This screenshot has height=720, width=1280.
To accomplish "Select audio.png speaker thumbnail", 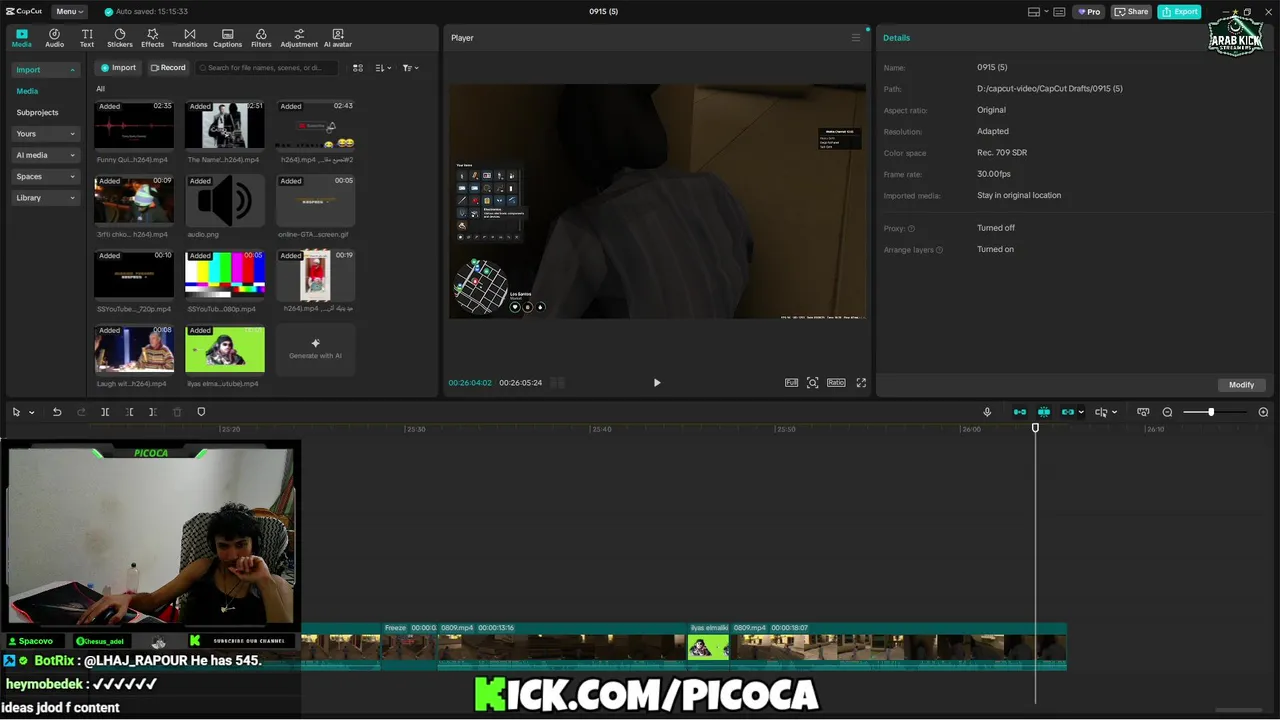I will 225,200.
